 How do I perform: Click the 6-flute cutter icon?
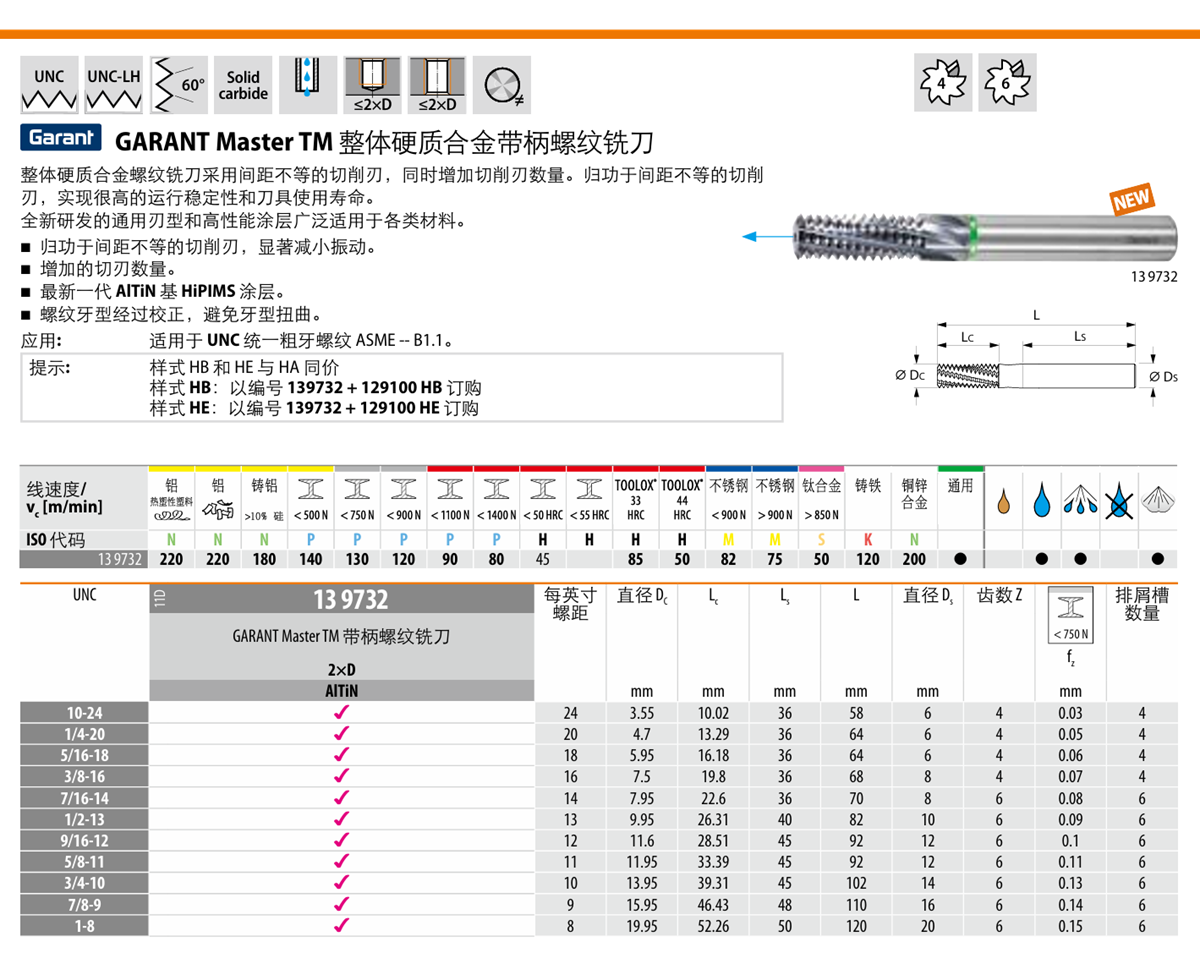click(1007, 81)
